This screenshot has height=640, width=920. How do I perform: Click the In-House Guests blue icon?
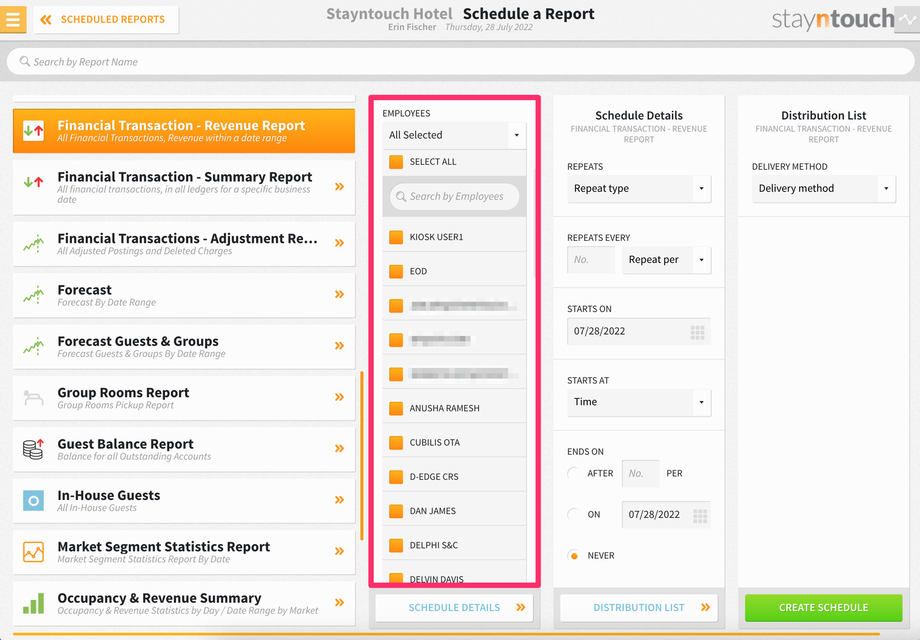coord(33,500)
